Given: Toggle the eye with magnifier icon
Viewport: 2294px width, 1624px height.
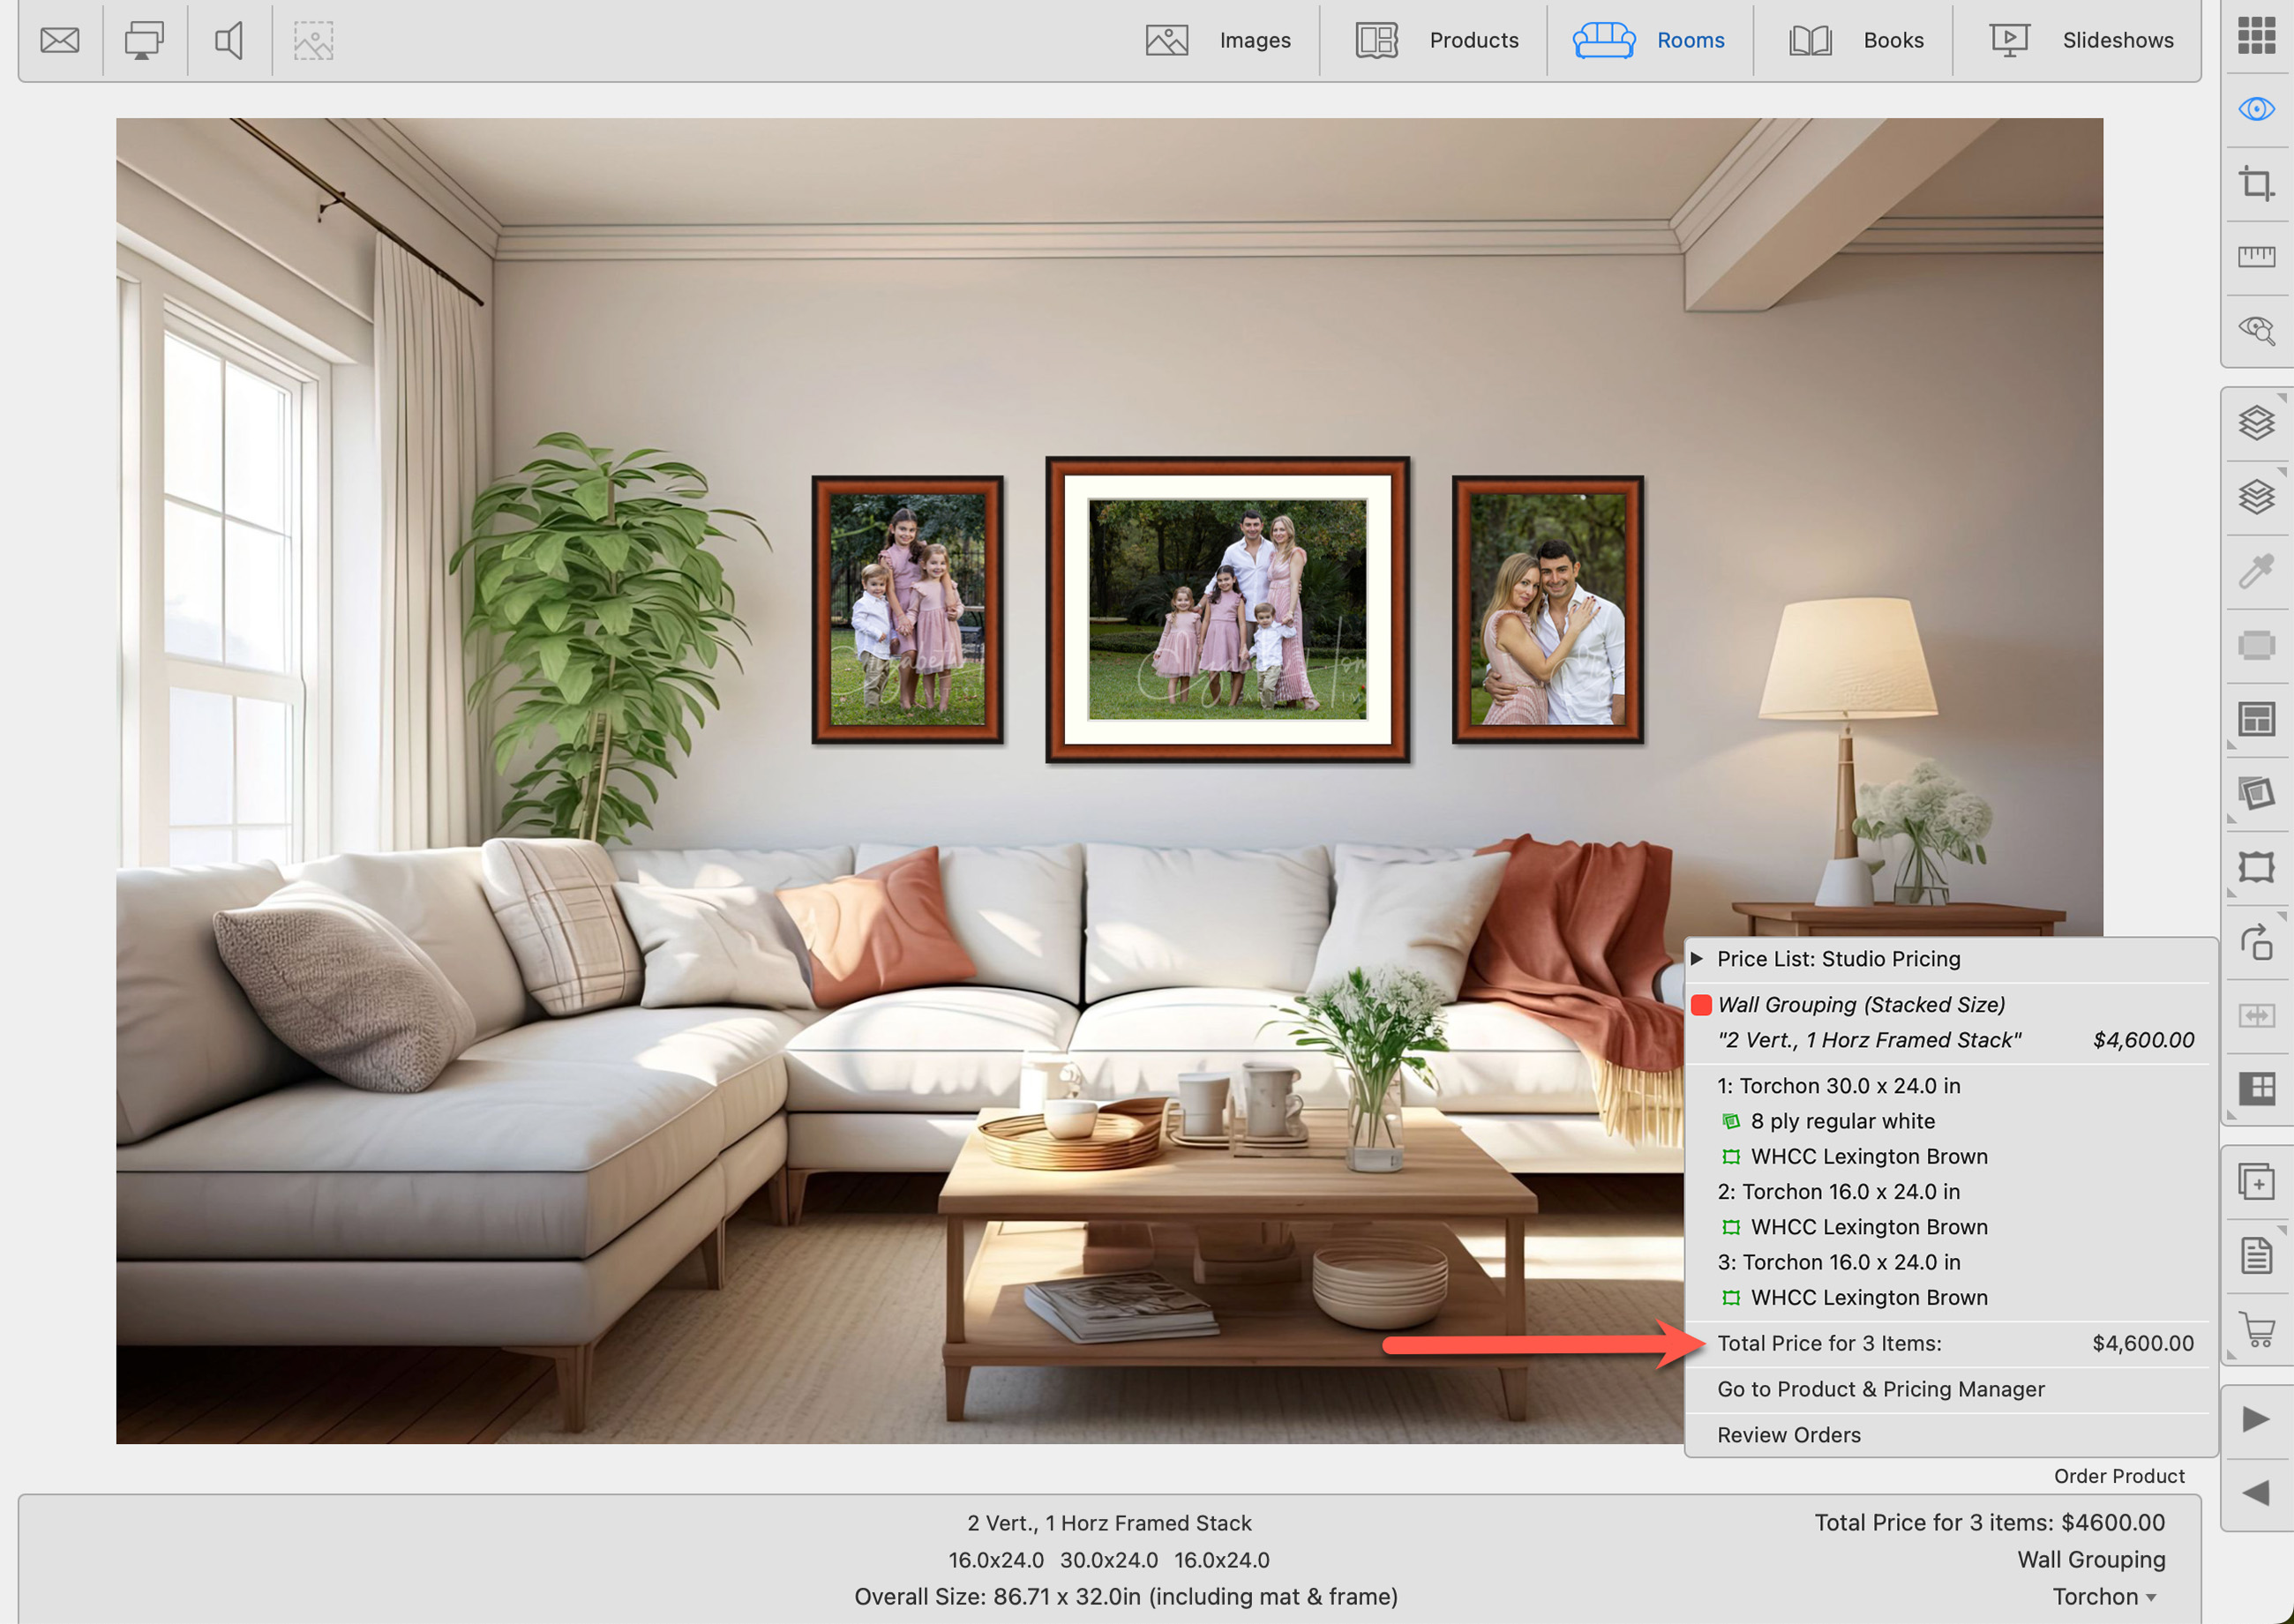Looking at the screenshot, I should coord(2256,331).
